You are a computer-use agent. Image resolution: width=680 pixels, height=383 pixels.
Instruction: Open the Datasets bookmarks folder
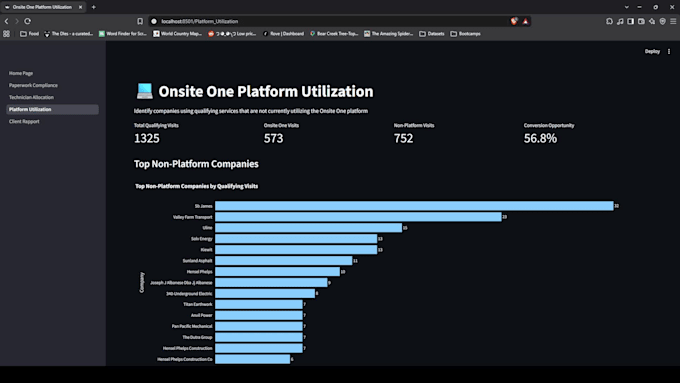(x=432, y=34)
